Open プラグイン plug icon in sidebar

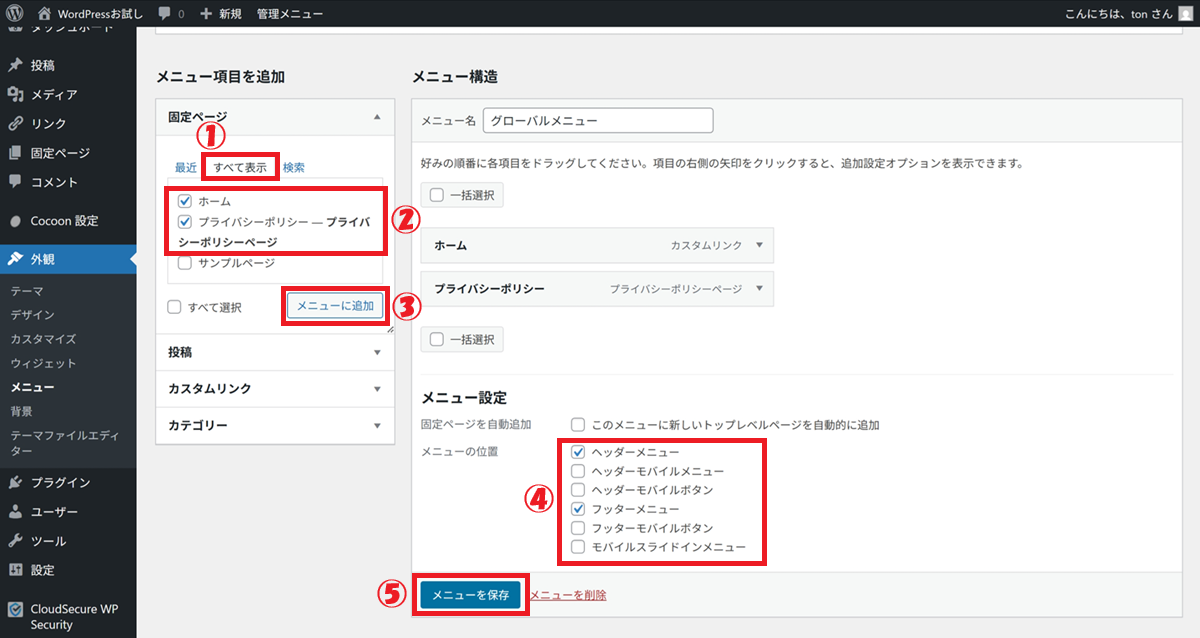[x=15, y=482]
